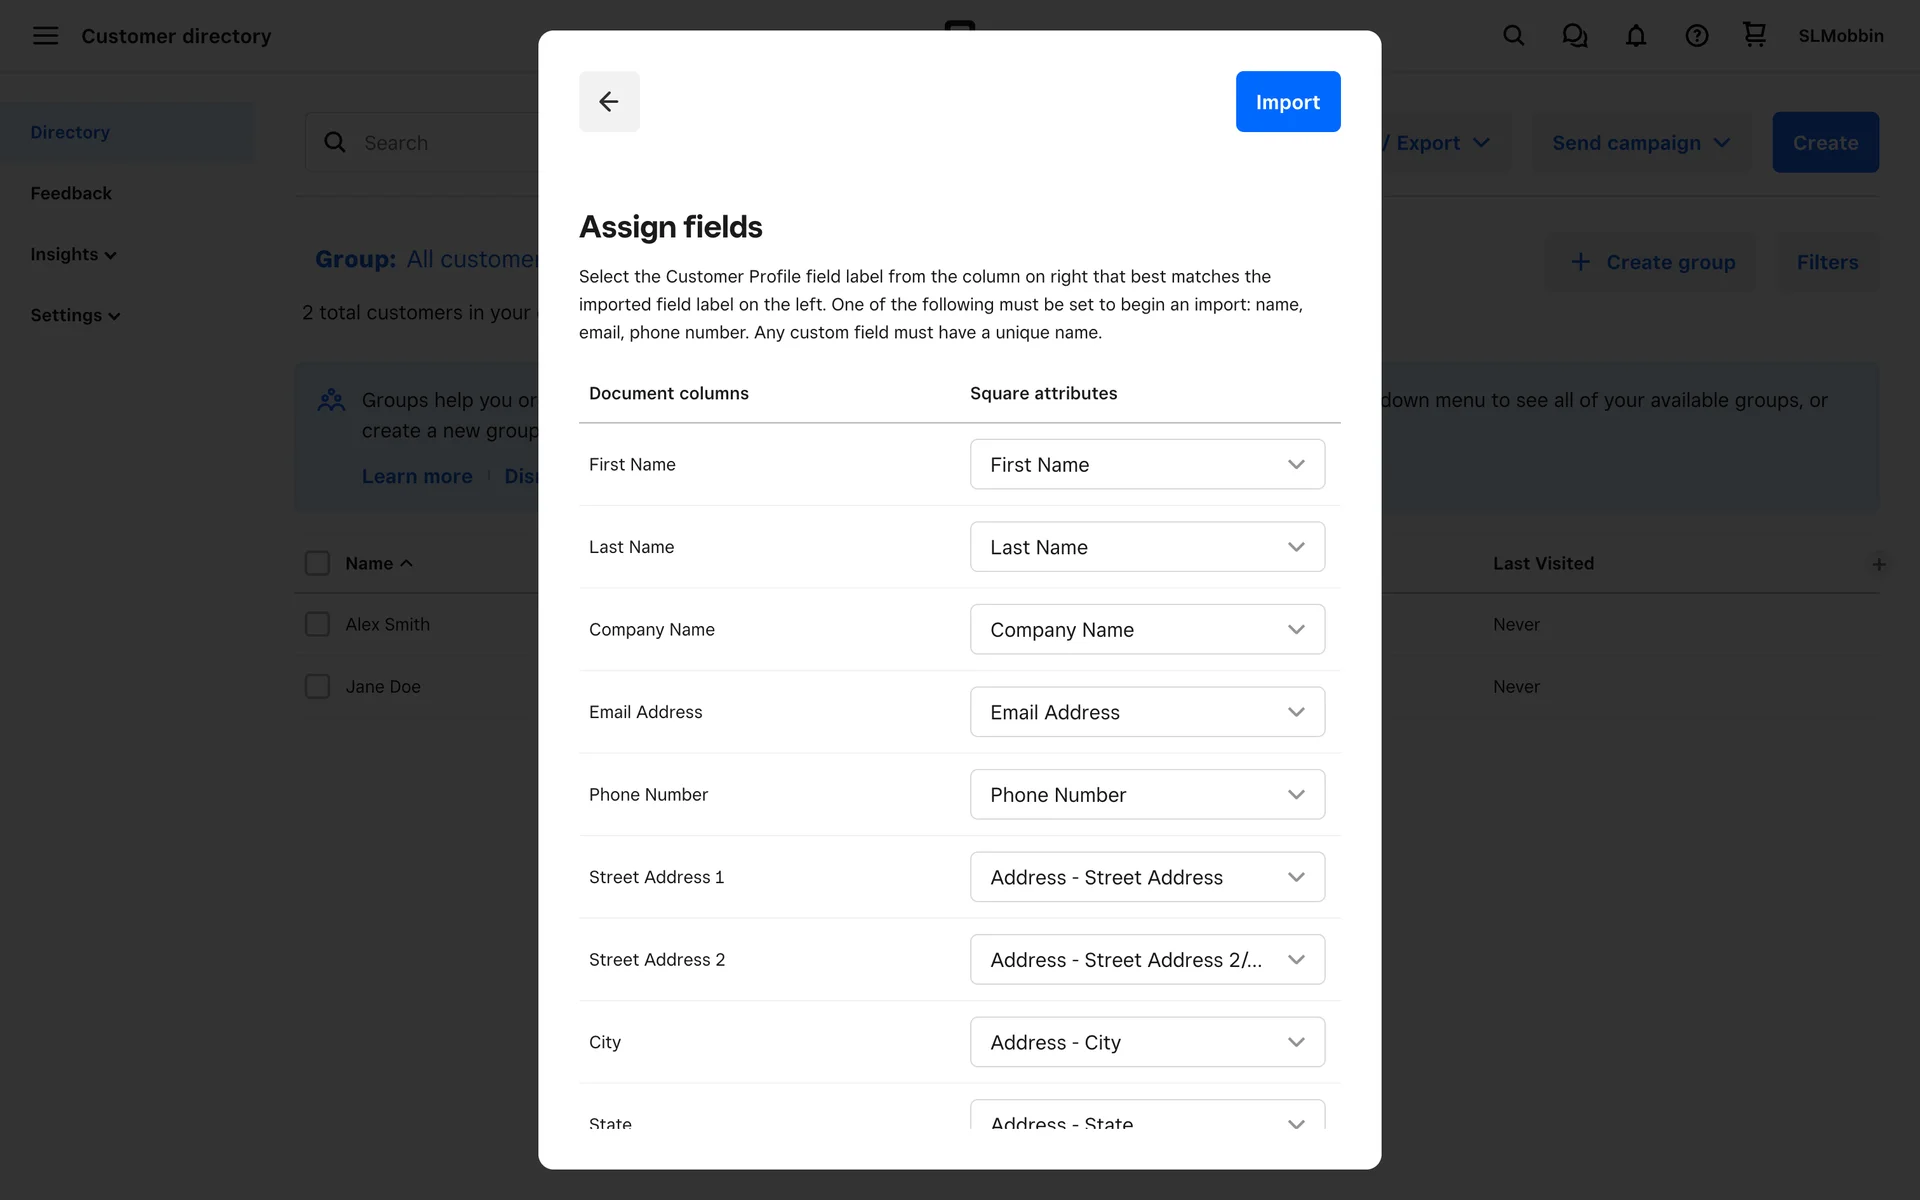Image resolution: width=1920 pixels, height=1200 pixels.
Task: Open the hamburger navigation menu
Action: (x=45, y=36)
